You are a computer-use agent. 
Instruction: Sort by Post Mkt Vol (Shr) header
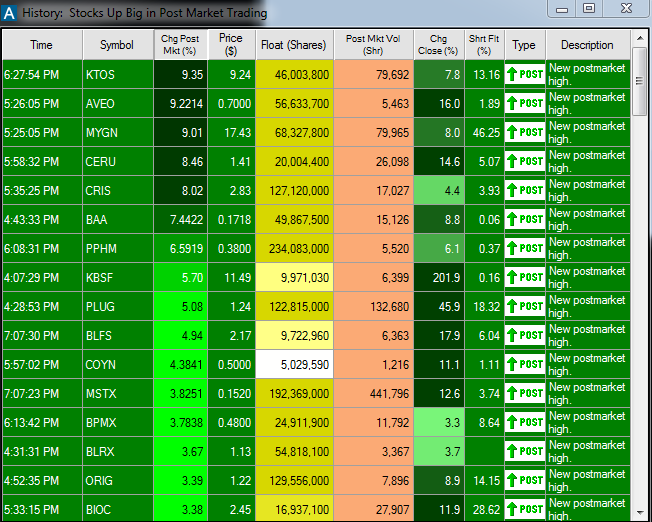pyautogui.click(x=374, y=45)
